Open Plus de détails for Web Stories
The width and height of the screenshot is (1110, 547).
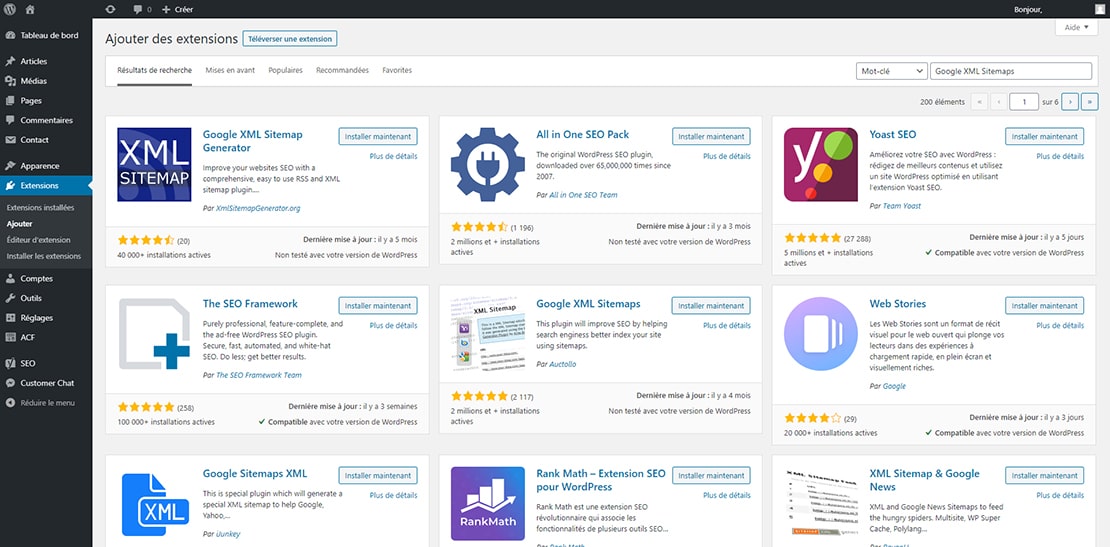[1060, 326]
